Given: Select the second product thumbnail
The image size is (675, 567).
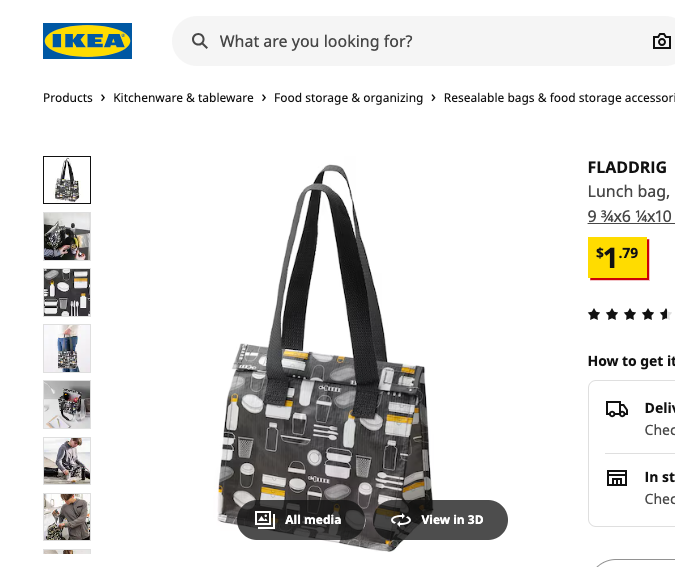Looking at the screenshot, I should click(67, 236).
